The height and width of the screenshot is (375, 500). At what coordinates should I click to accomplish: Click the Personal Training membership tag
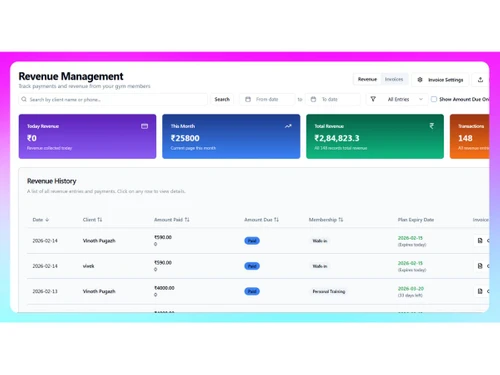click(329, 291)
